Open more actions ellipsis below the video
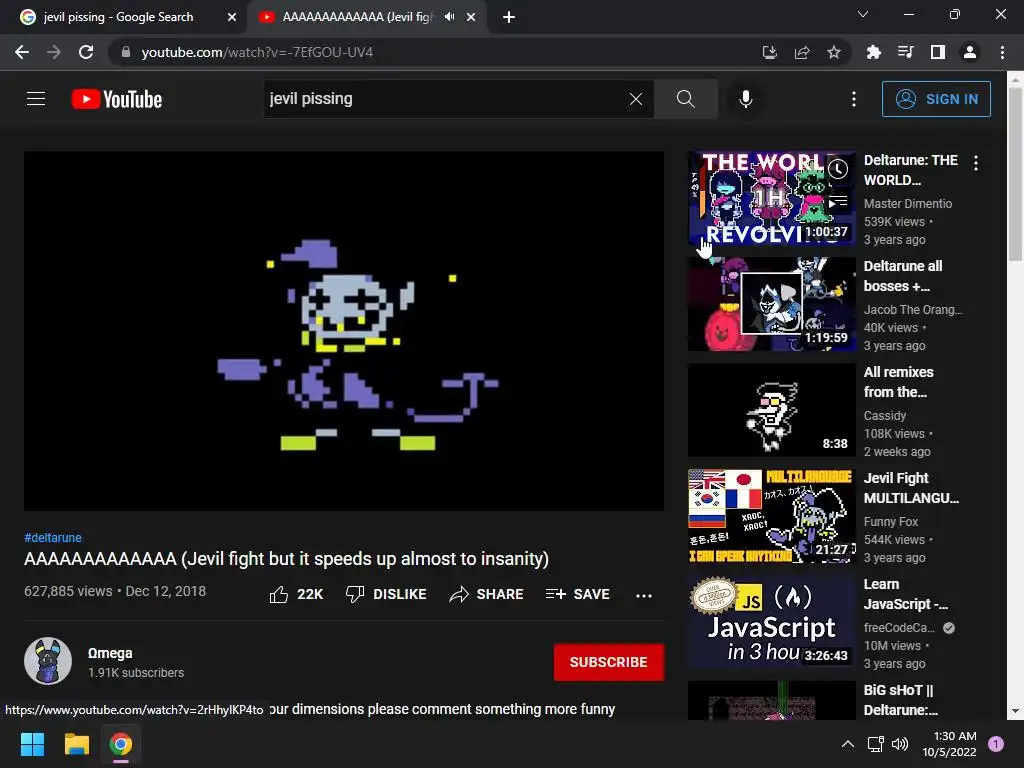The image size is (1024, 768). [x=644, y=595]
